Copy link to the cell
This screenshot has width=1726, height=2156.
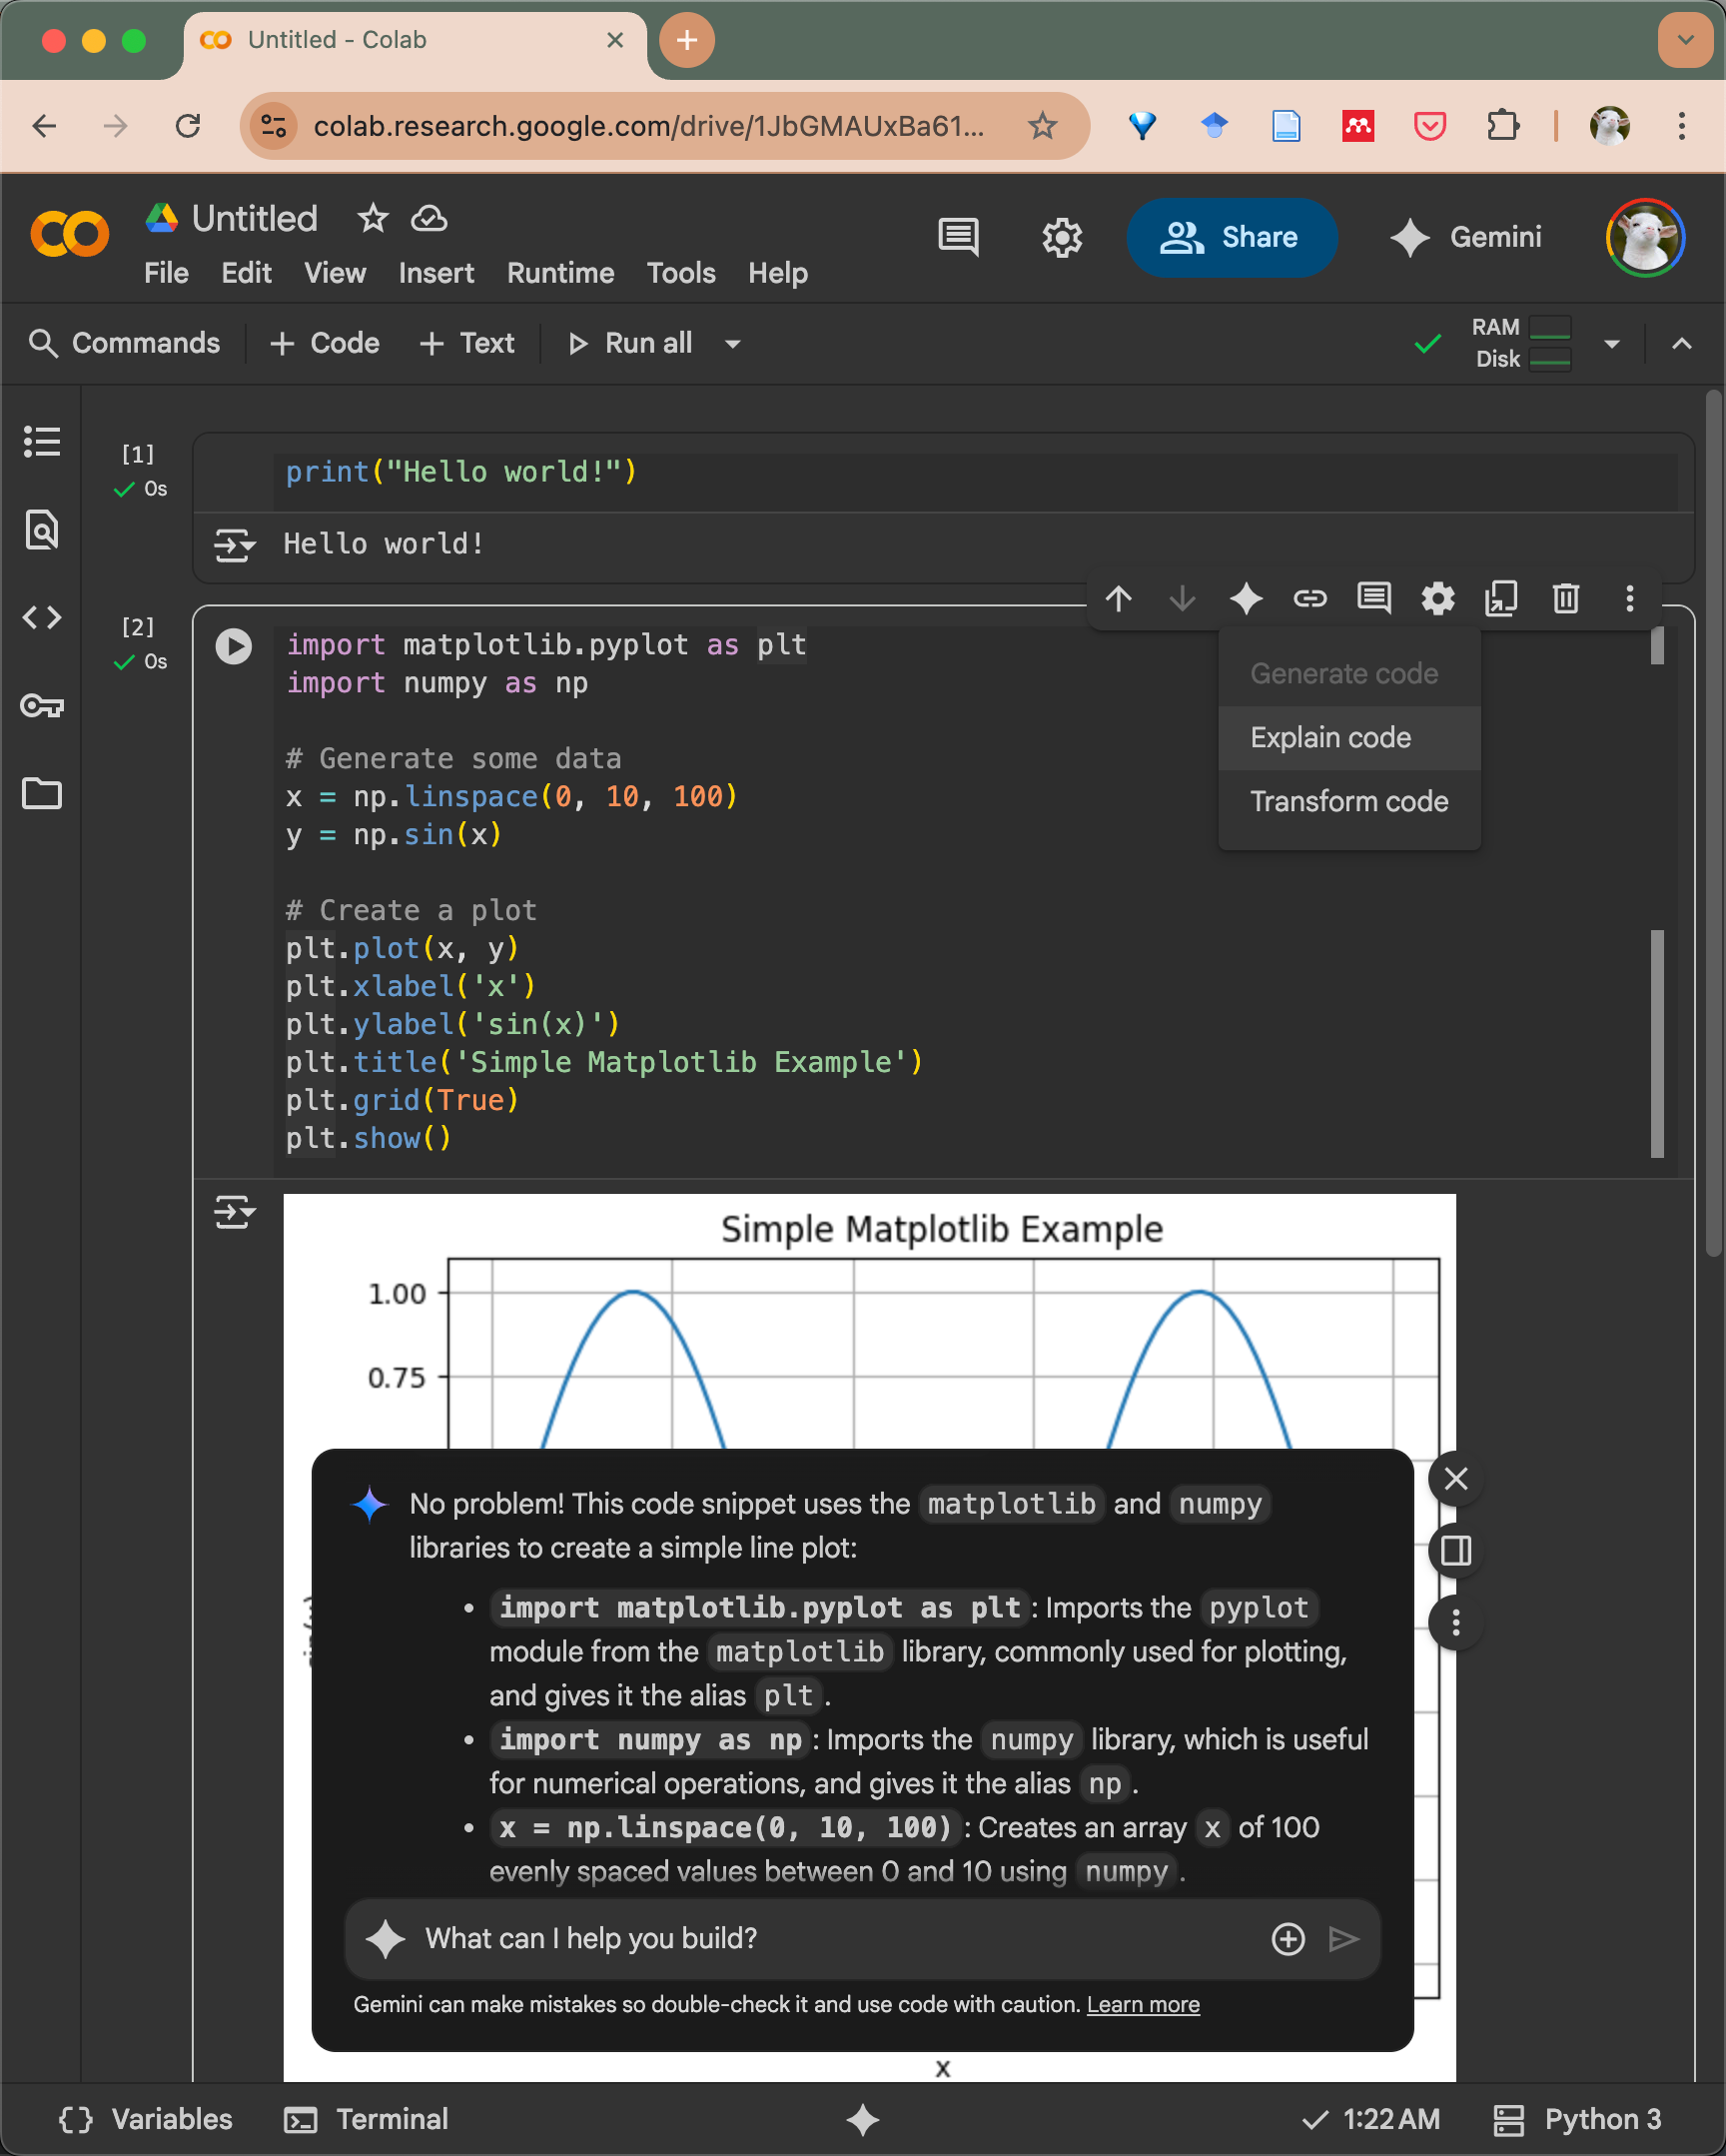[x=1309, y=599]
